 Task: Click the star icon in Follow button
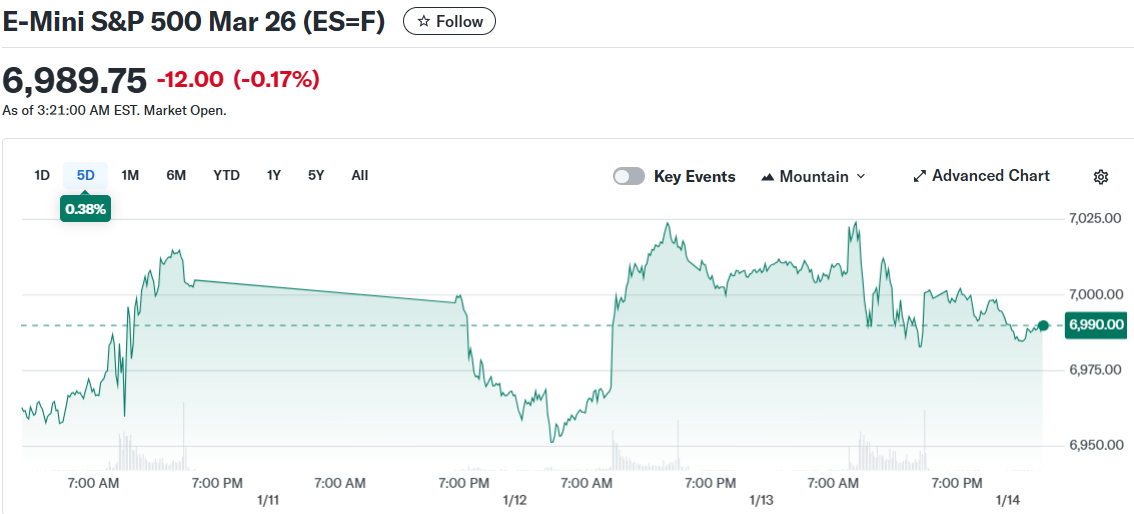424,21
